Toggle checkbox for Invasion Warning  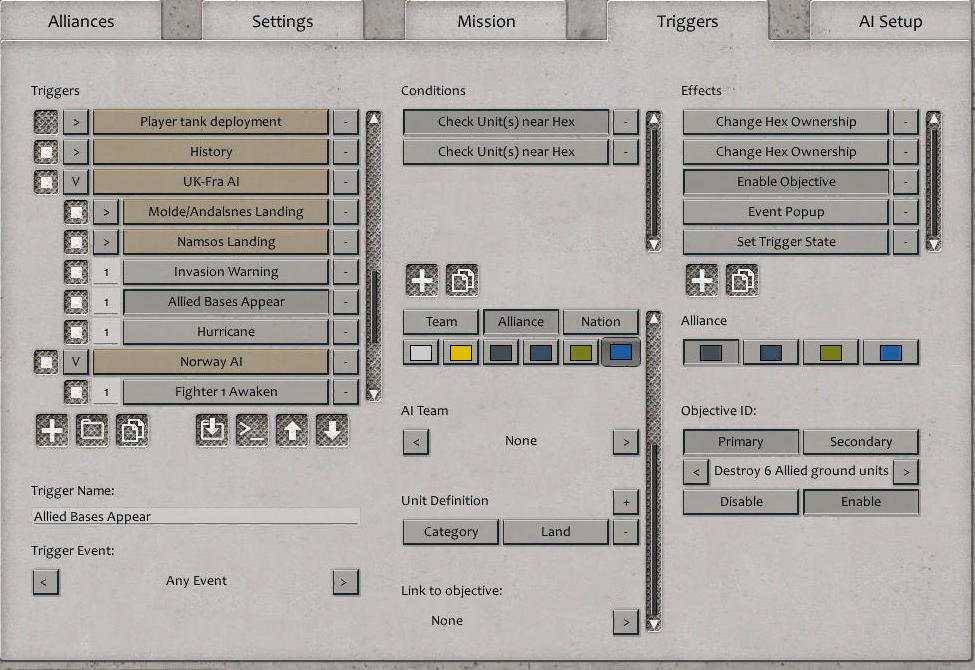coord(76,272)
